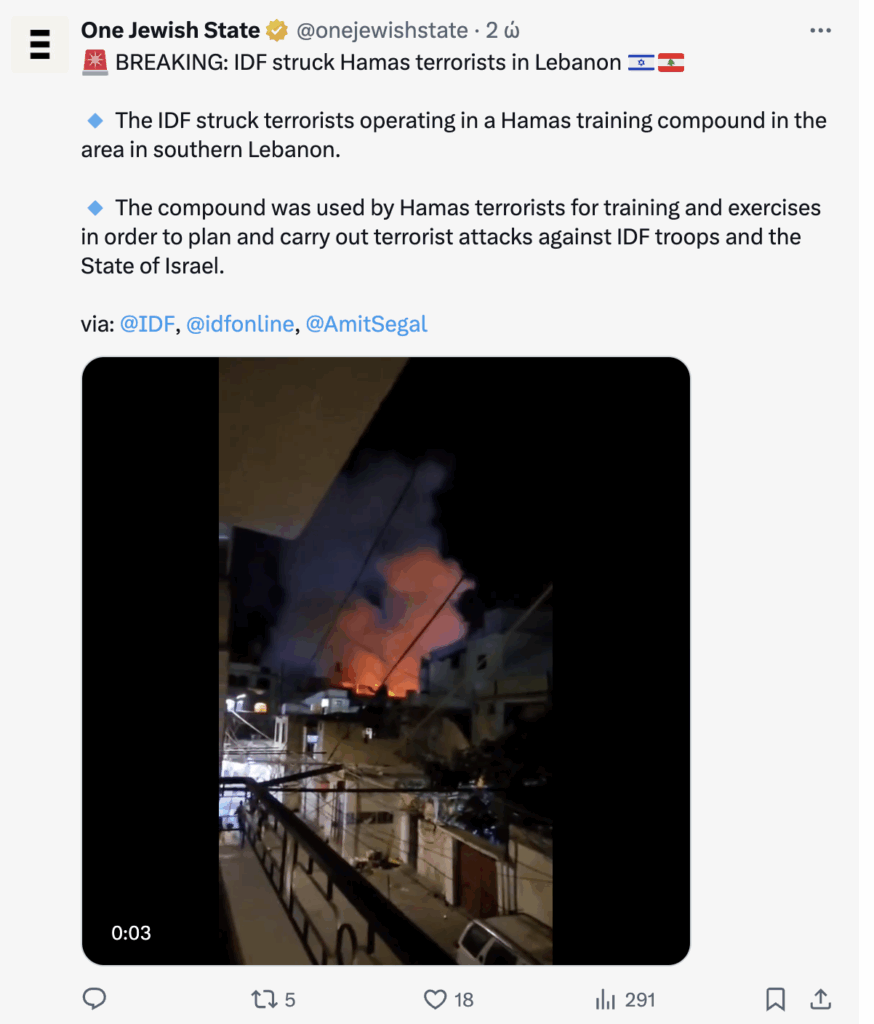The height and width of the screenshot is (1024, 874).
Task: Repost this tweet with 5 reposts
Action: [273, 999]
